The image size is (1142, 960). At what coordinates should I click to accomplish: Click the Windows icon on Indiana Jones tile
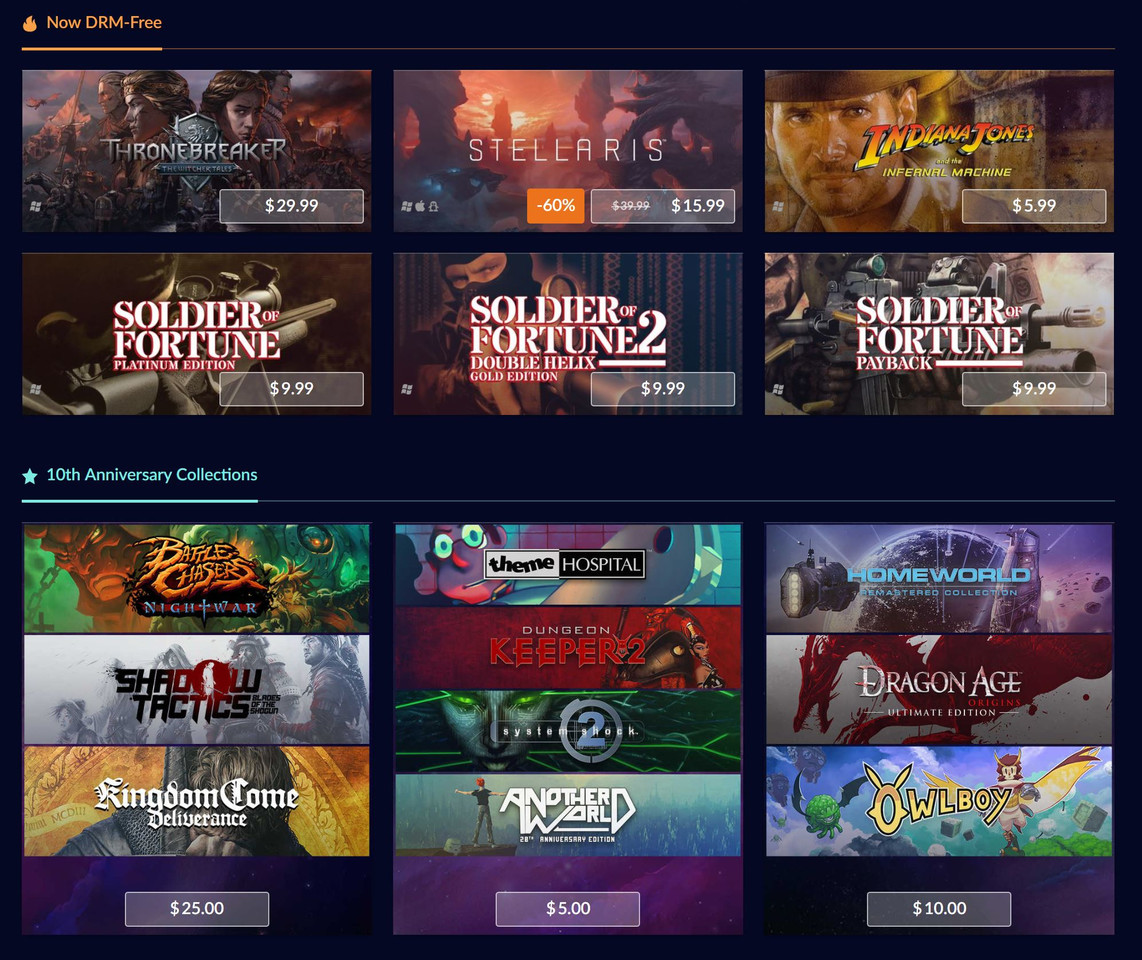tap(778, 206)
